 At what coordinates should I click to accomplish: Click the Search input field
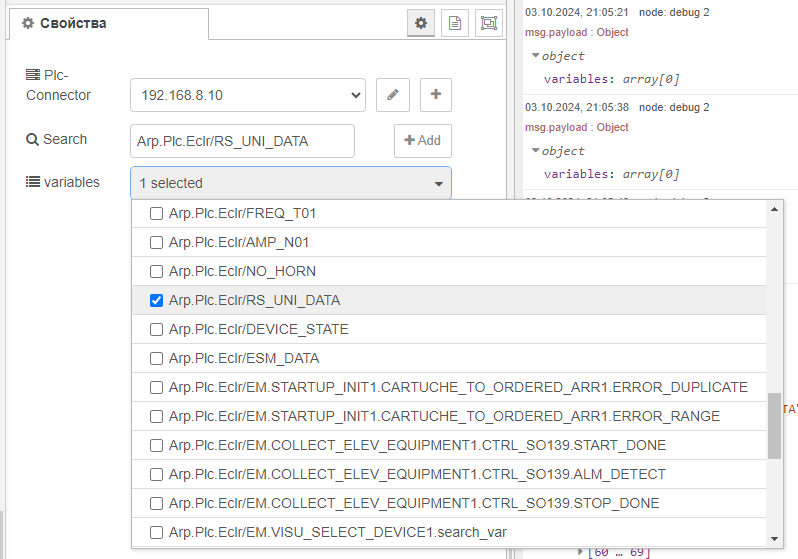point(242,141)
